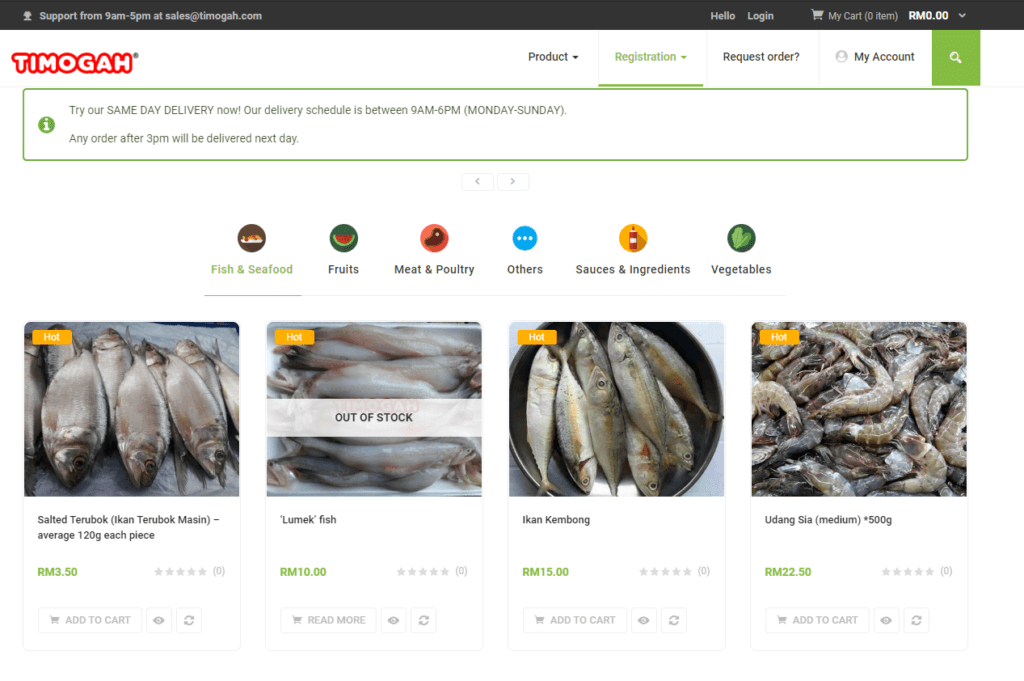Click the Fruits watermelon icon
This screenshot has width=1024, height=681.
[344, 238]
